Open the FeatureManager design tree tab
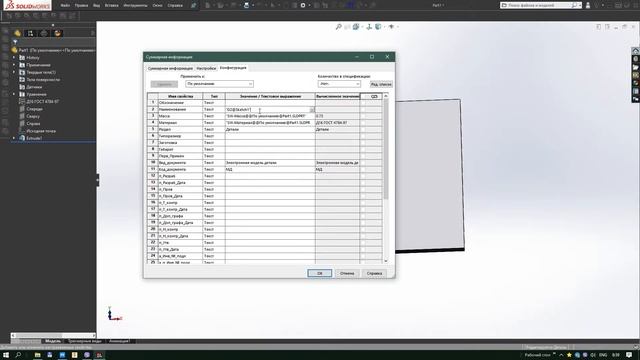 coord(18,33)
